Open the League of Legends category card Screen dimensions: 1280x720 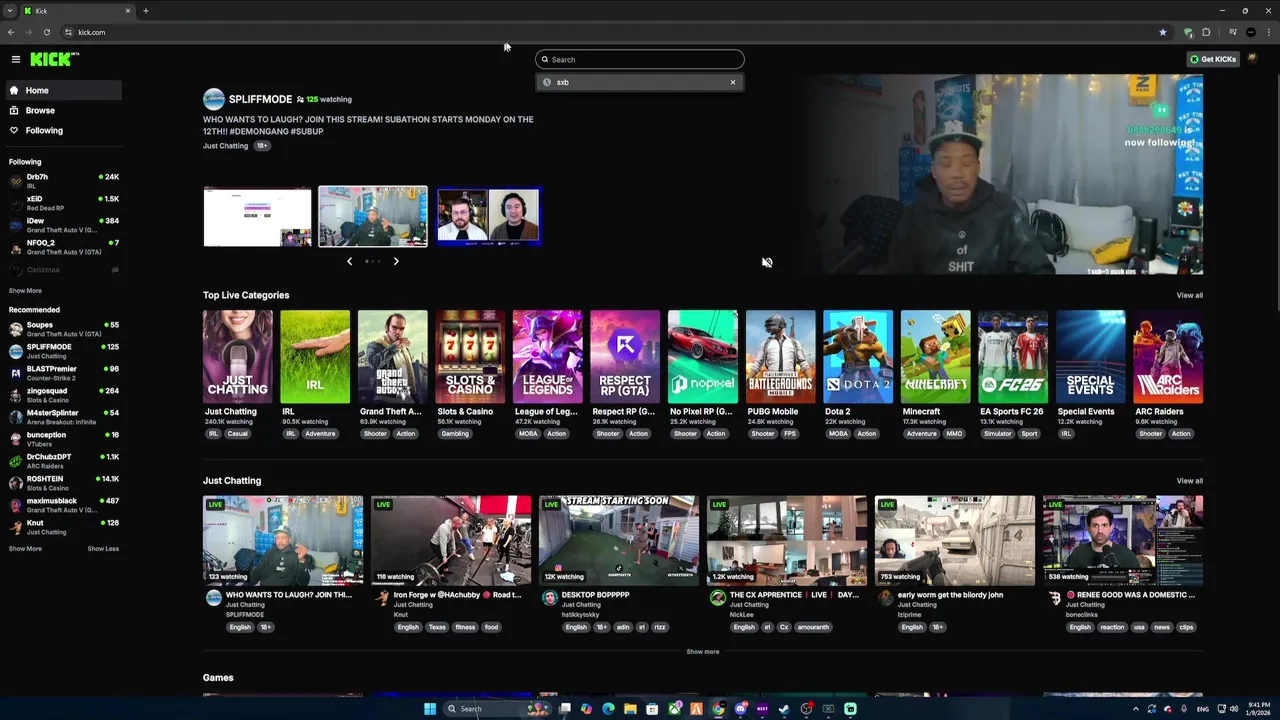click(548, 357)
